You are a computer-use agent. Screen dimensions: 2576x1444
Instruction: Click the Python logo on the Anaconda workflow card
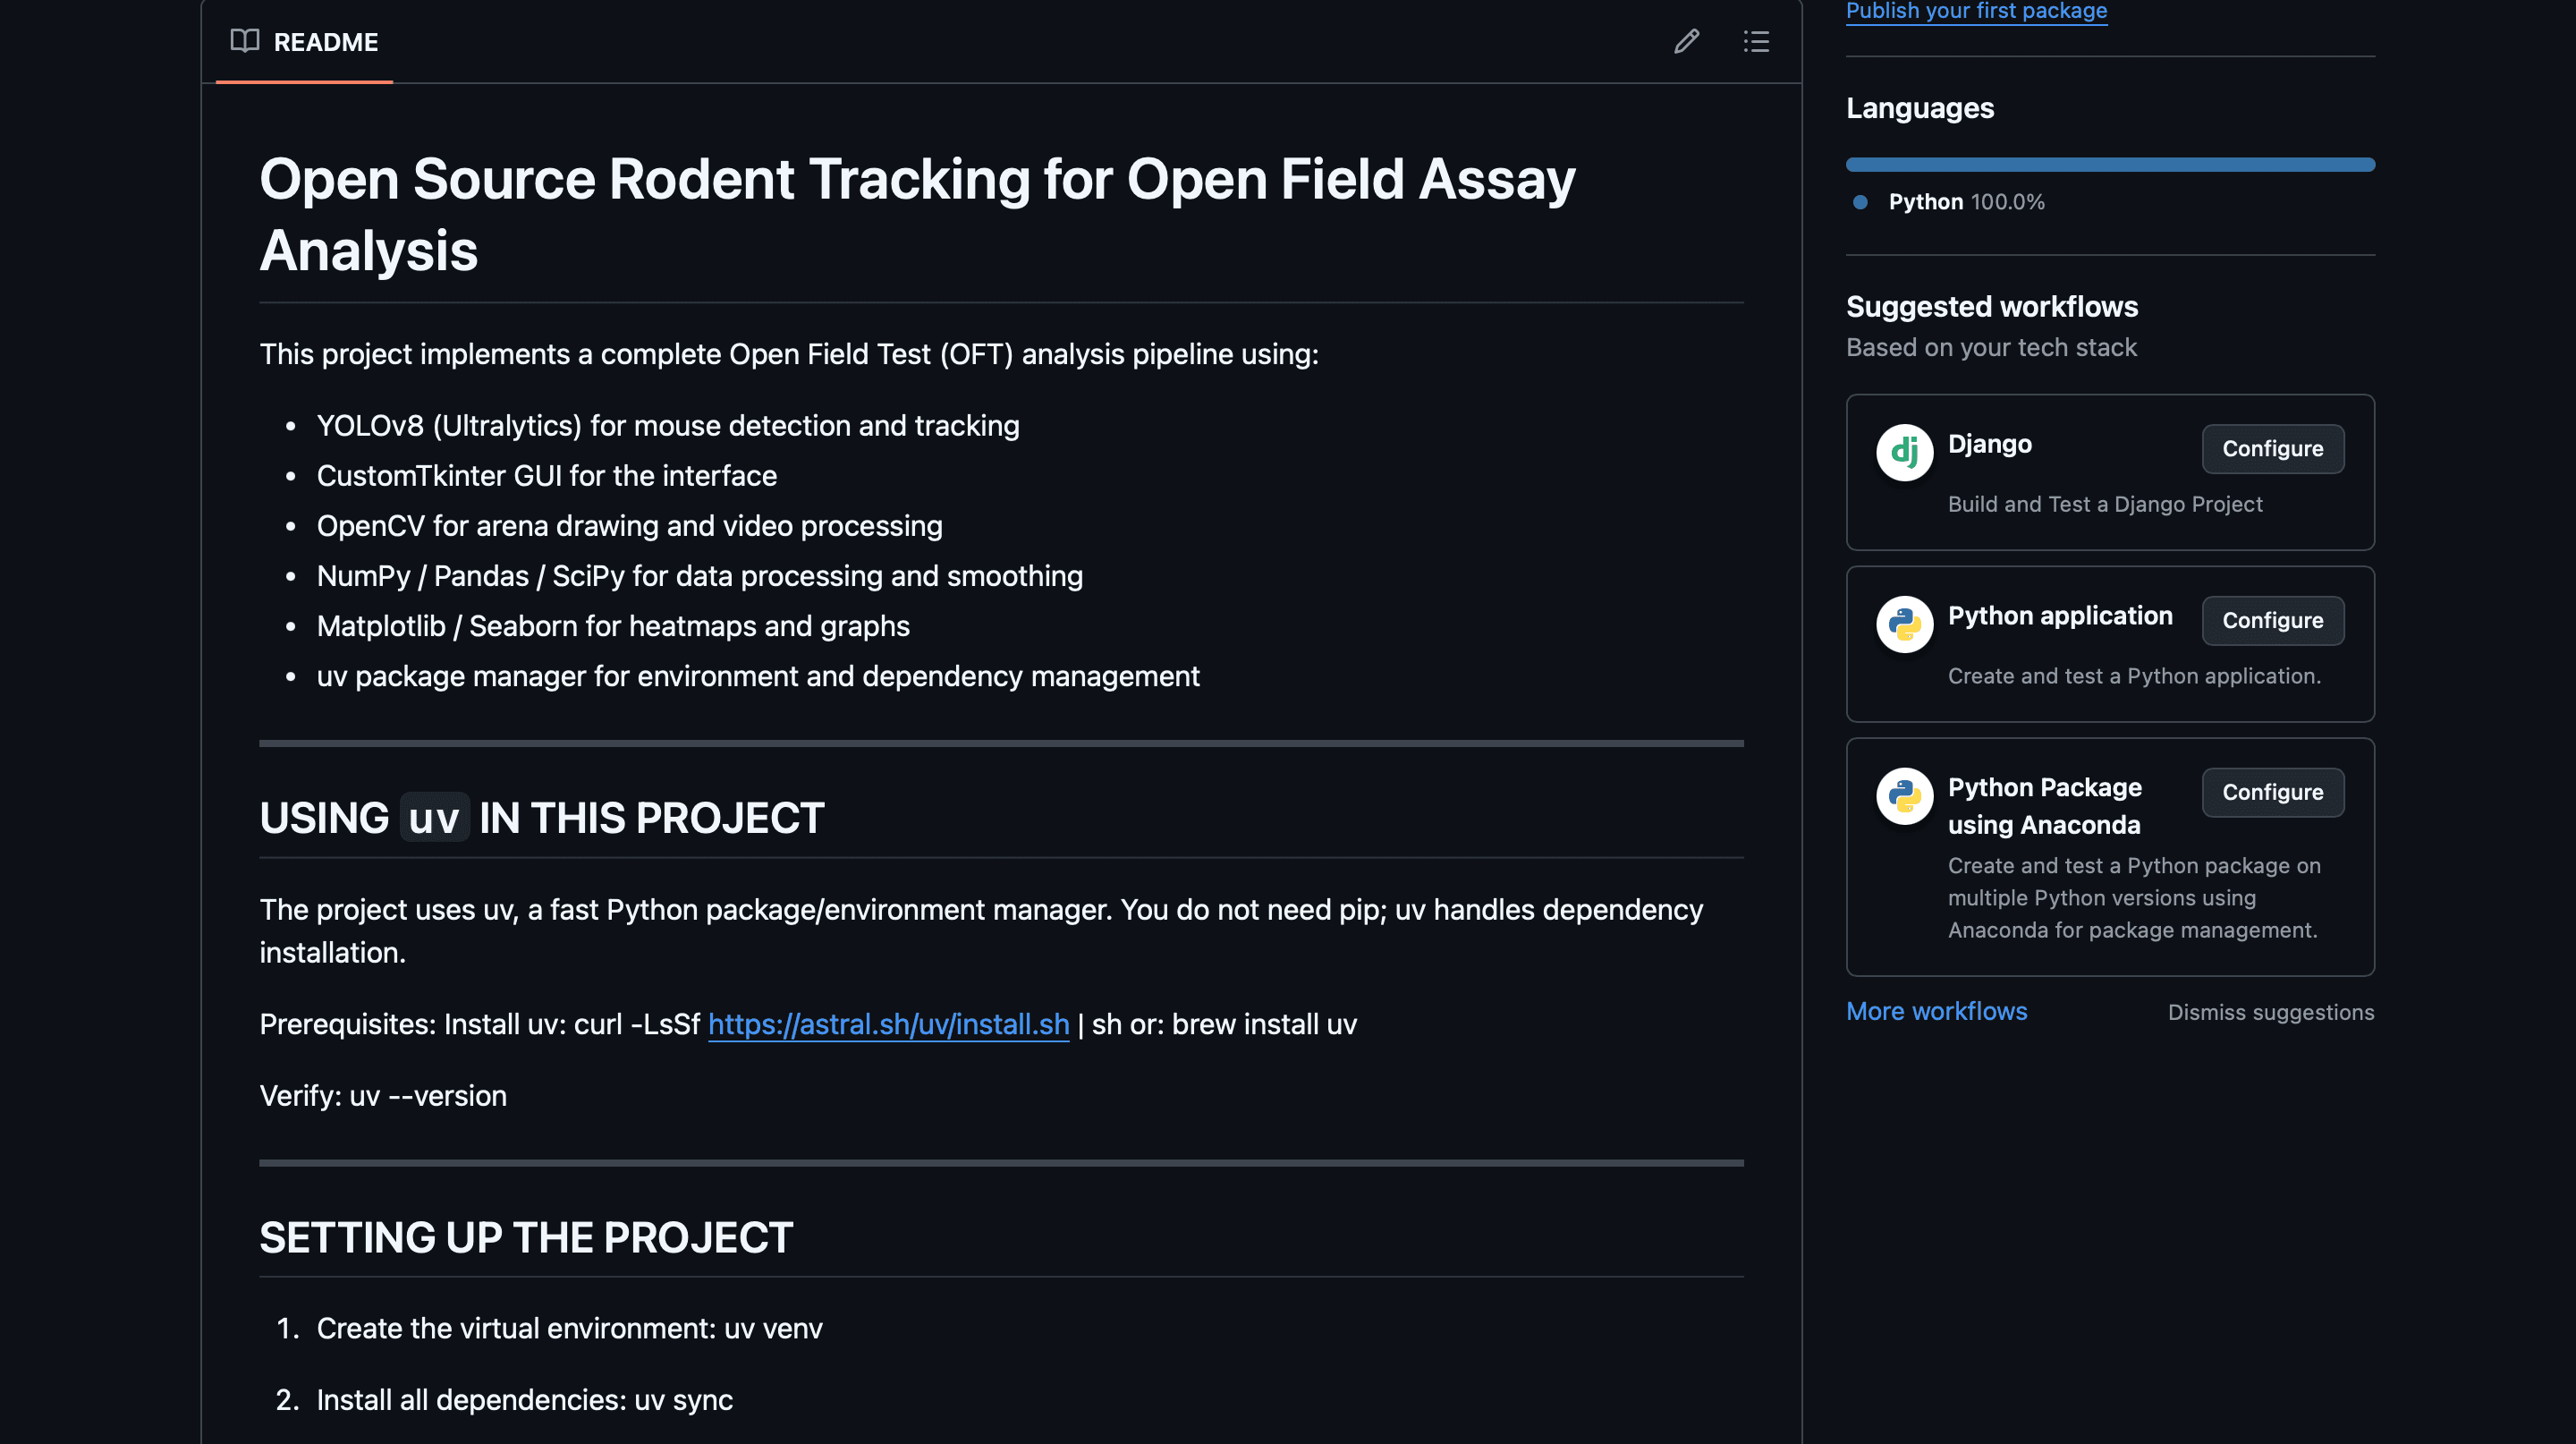pyautogui.click(x=1904, y=796)
